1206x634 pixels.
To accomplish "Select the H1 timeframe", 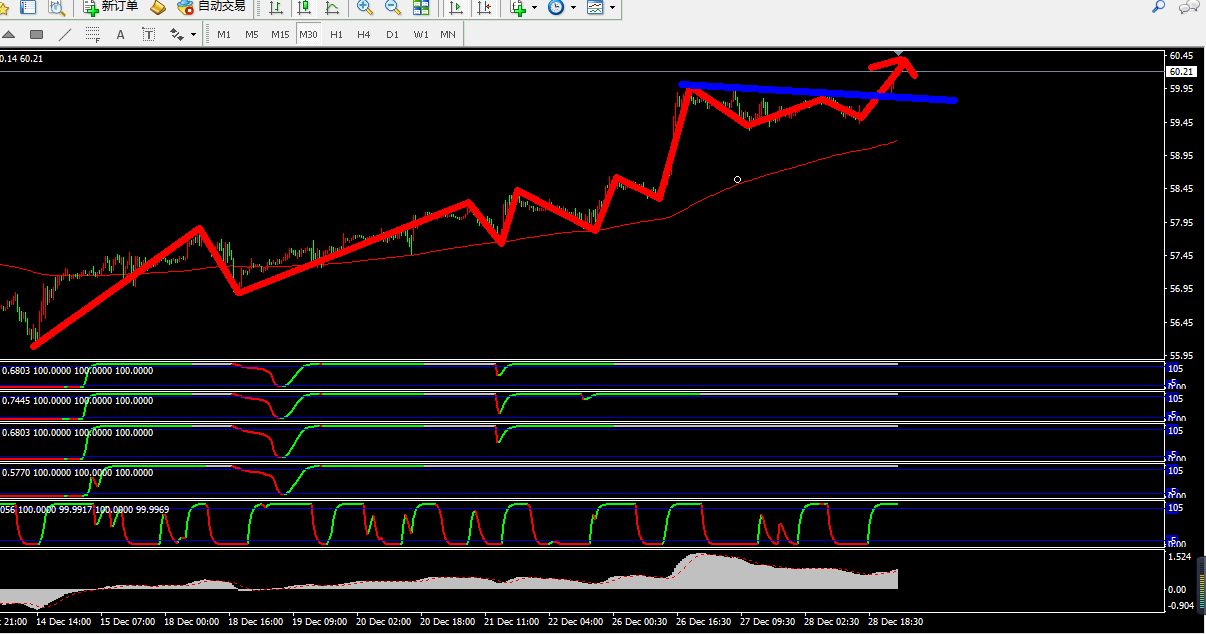I will point(336,35).
